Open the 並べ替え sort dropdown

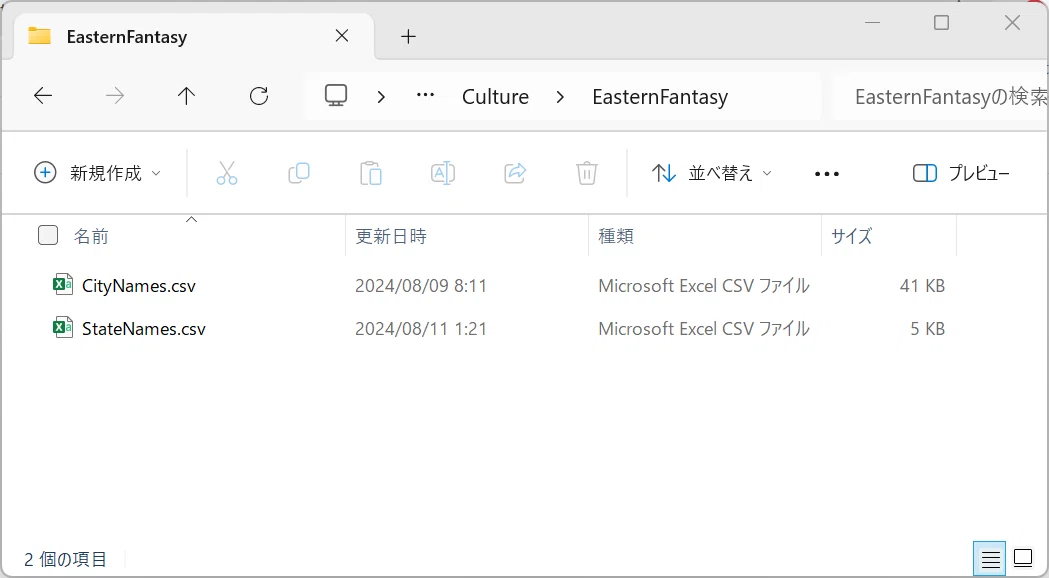click(712, 173)
